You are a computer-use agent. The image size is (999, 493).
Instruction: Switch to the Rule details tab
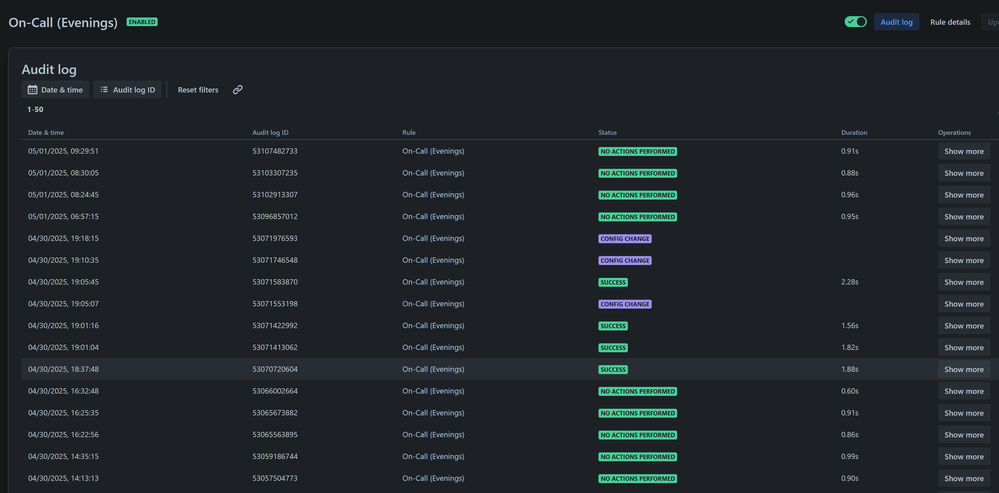click(949, 21)
